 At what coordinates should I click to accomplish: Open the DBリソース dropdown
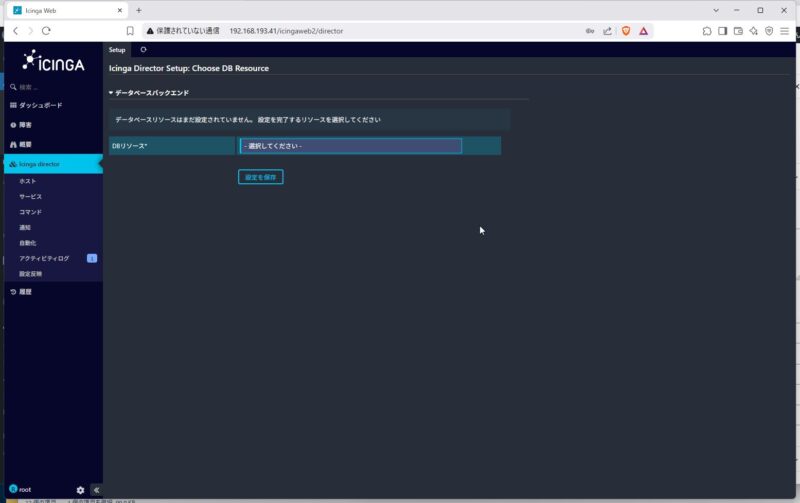tap(351, 146)
